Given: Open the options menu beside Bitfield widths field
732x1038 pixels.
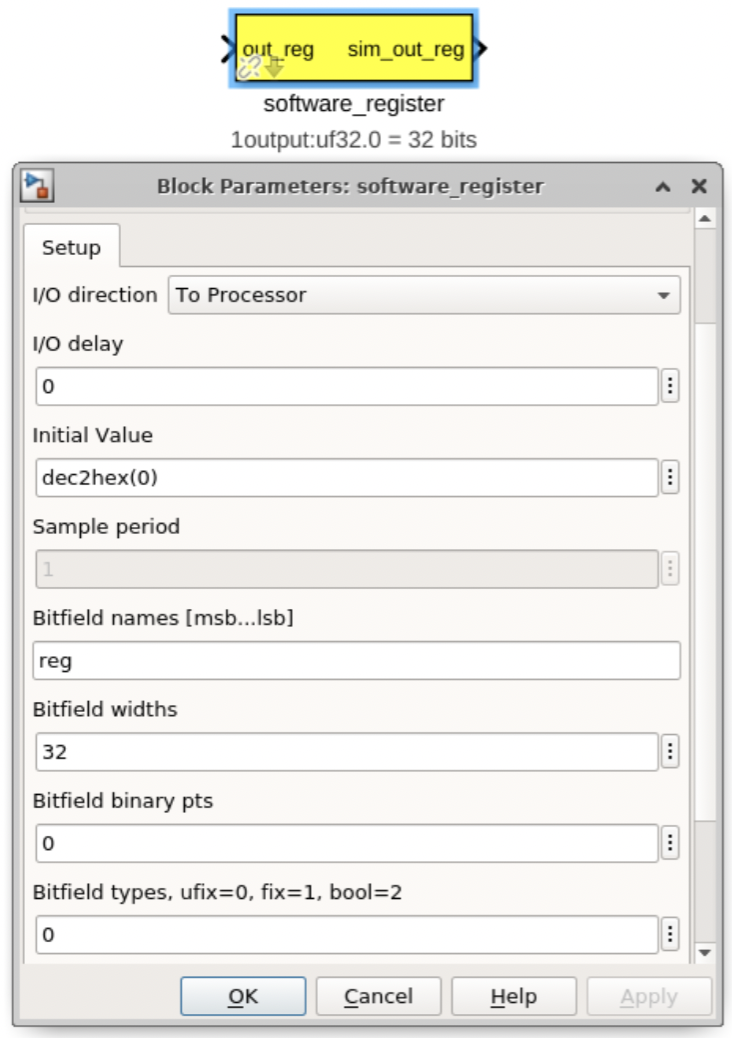Looking at the screenshot, I should [670, 752].
